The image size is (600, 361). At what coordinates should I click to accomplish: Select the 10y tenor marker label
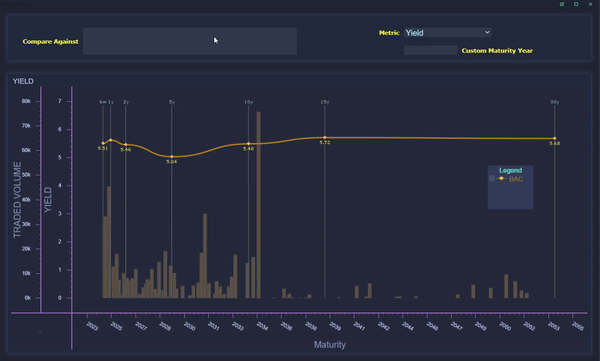tap(249, 102)
